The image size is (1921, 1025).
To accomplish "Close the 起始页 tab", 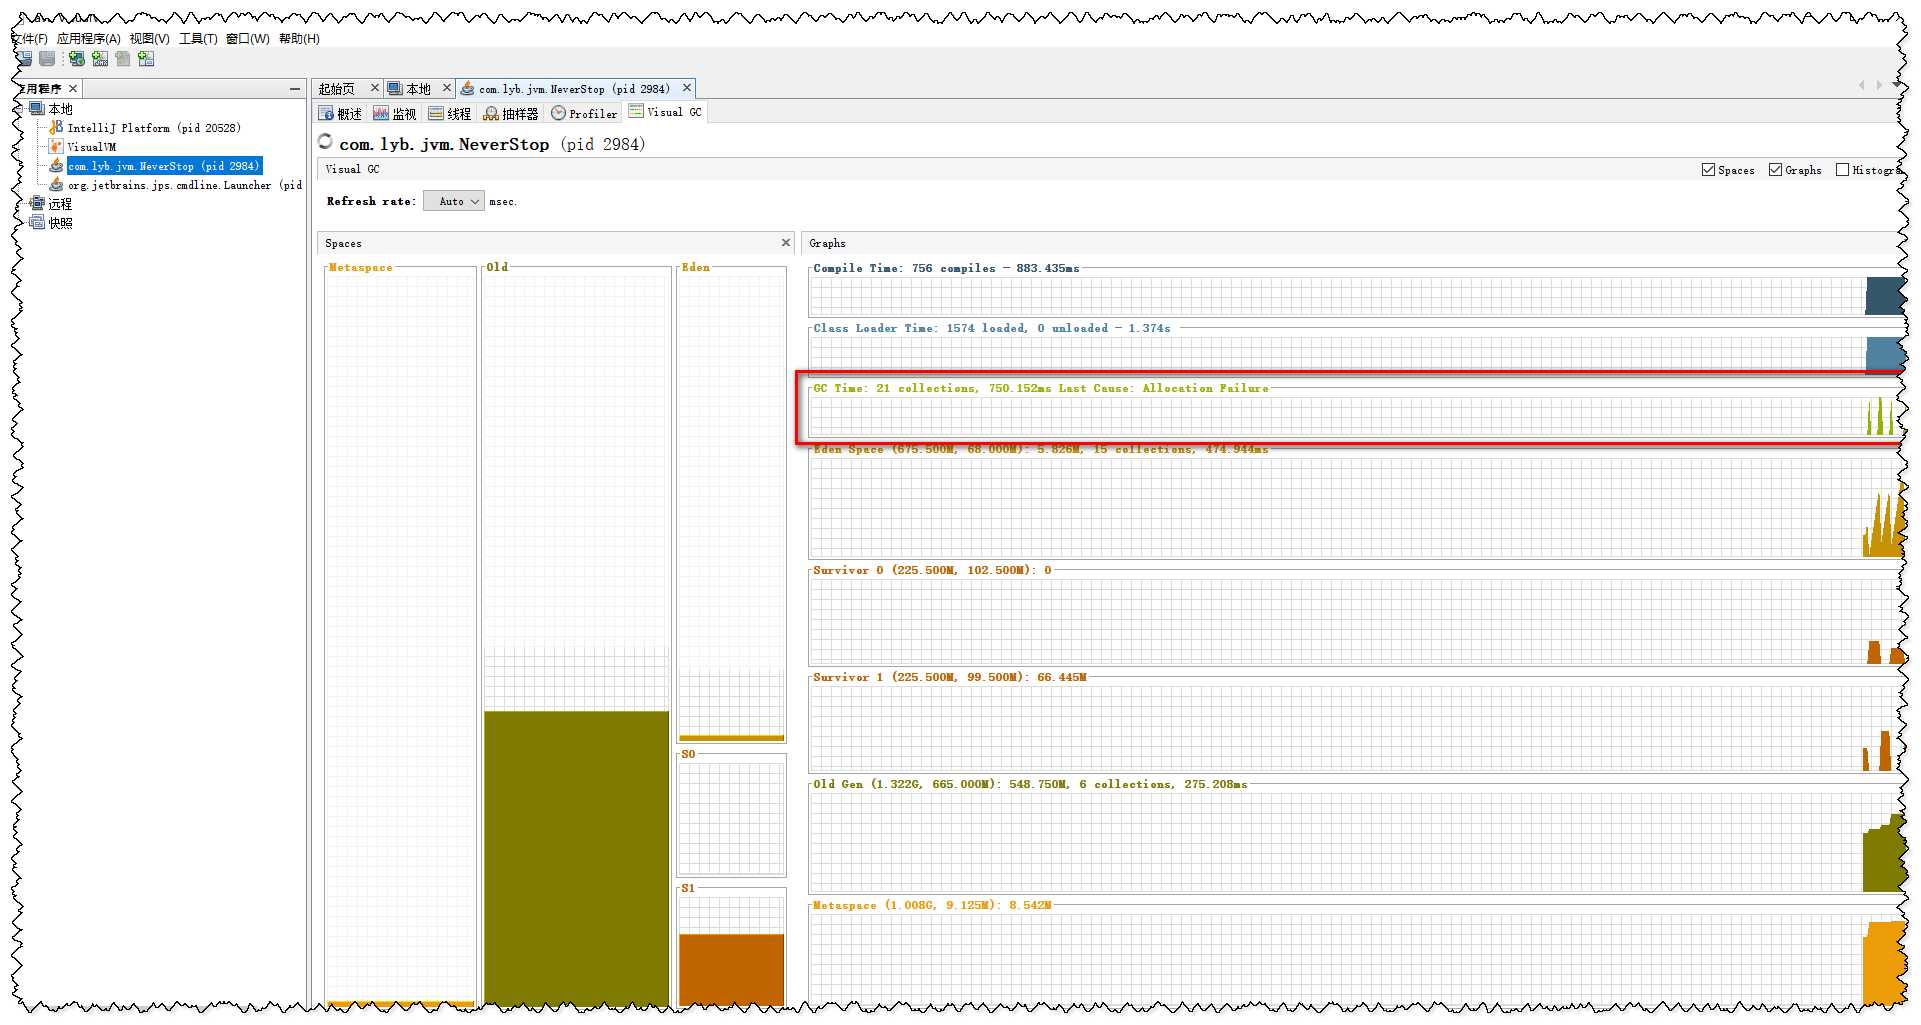I will tap(375, 88).
